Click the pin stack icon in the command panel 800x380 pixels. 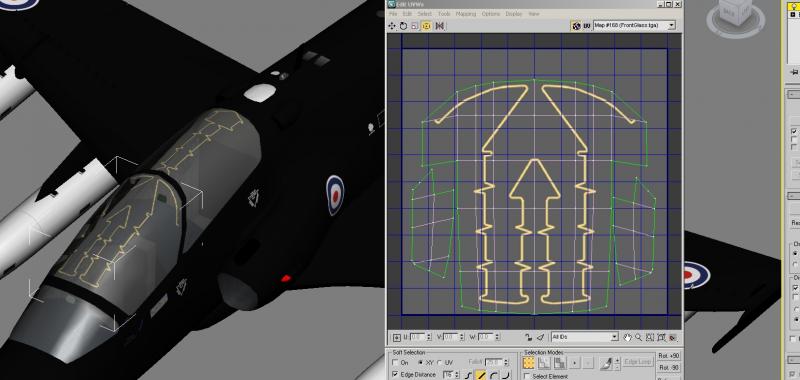[x=794, y=72]
